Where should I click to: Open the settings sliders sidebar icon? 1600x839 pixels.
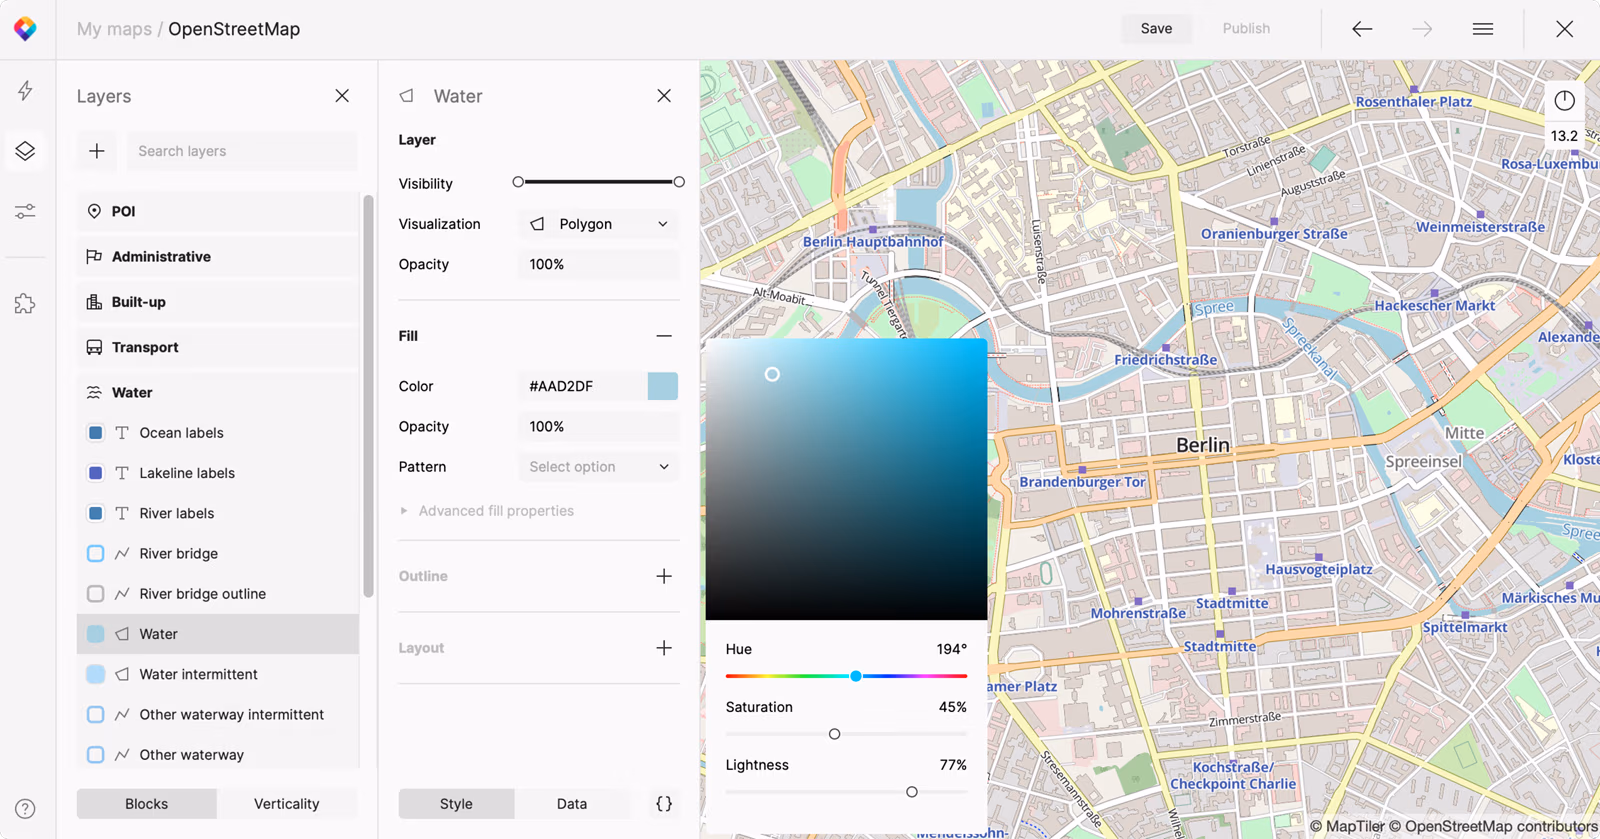(x=25, y=212)
